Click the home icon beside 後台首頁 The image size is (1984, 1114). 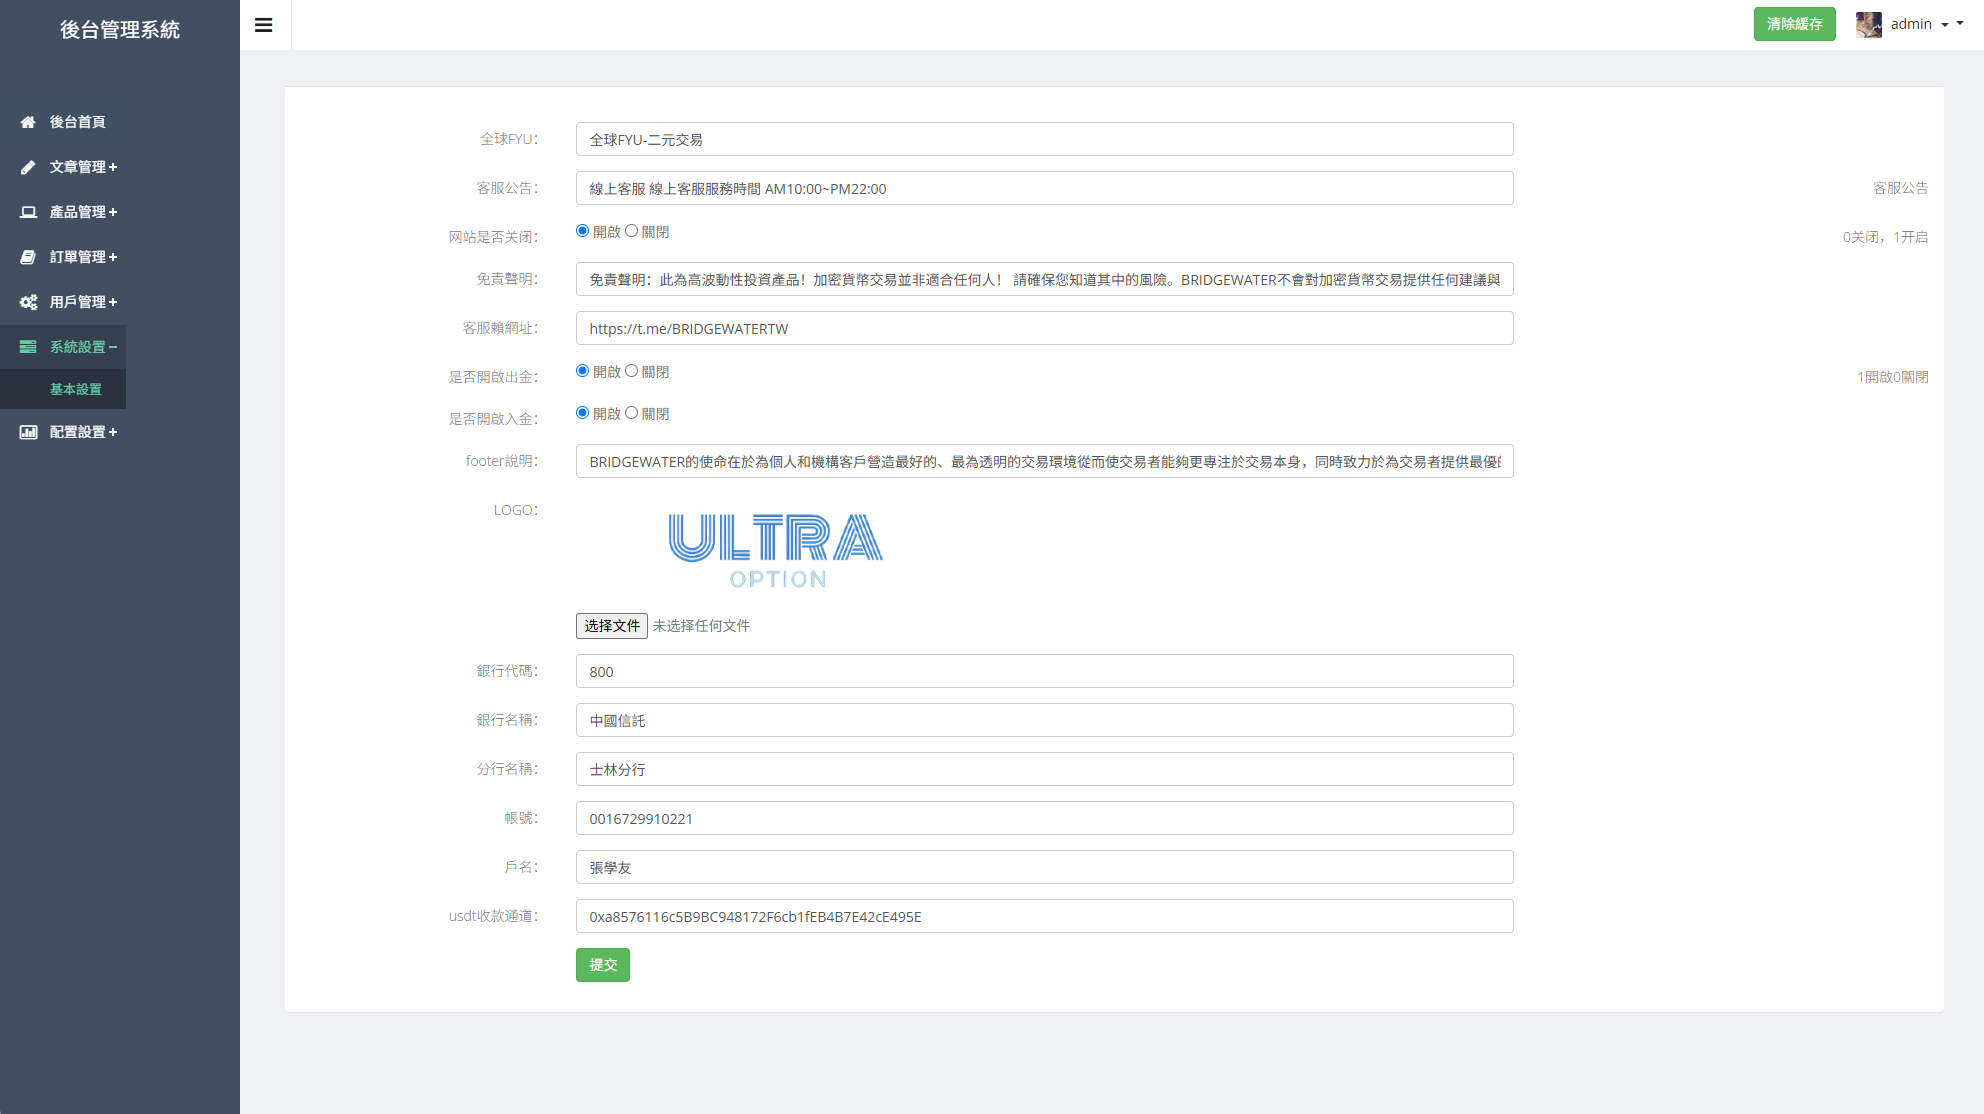[28, 122]
